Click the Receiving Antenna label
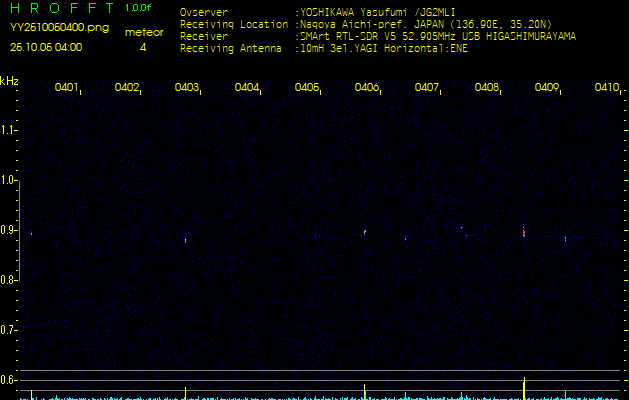629x400 pixels. pyautogui.click(x=231, y=49)
